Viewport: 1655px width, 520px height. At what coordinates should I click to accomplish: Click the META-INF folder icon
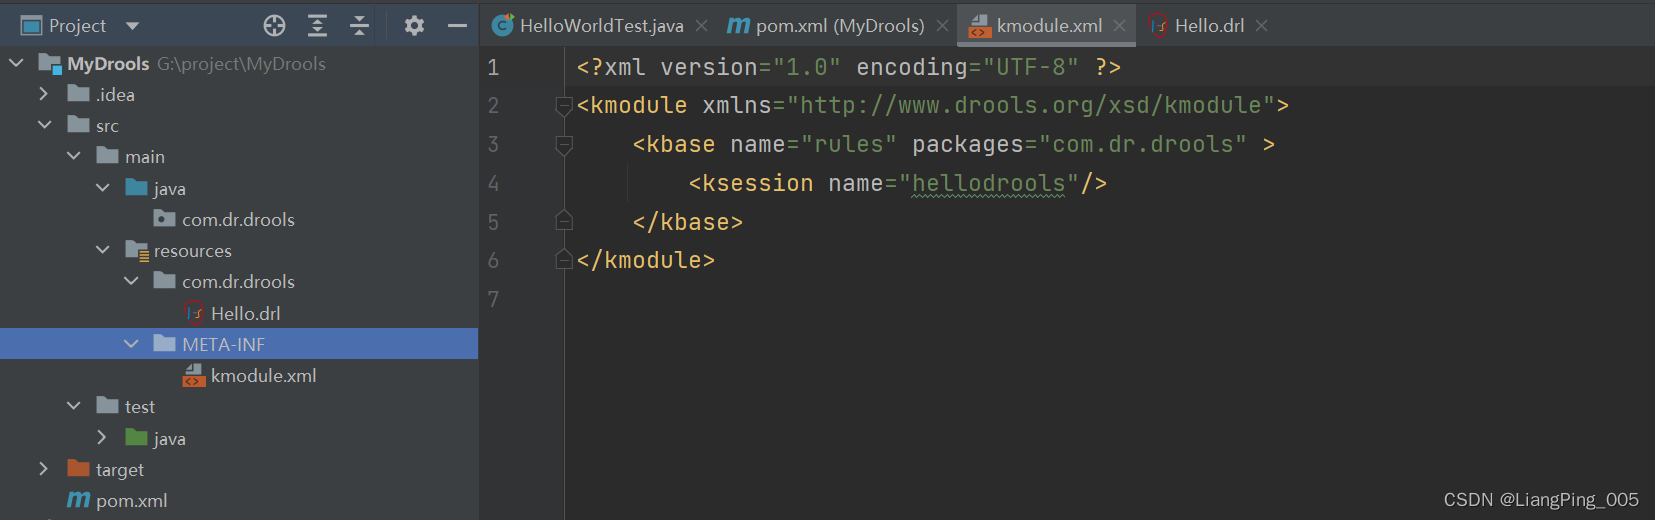pyautogui.click(x=165, y=343)
